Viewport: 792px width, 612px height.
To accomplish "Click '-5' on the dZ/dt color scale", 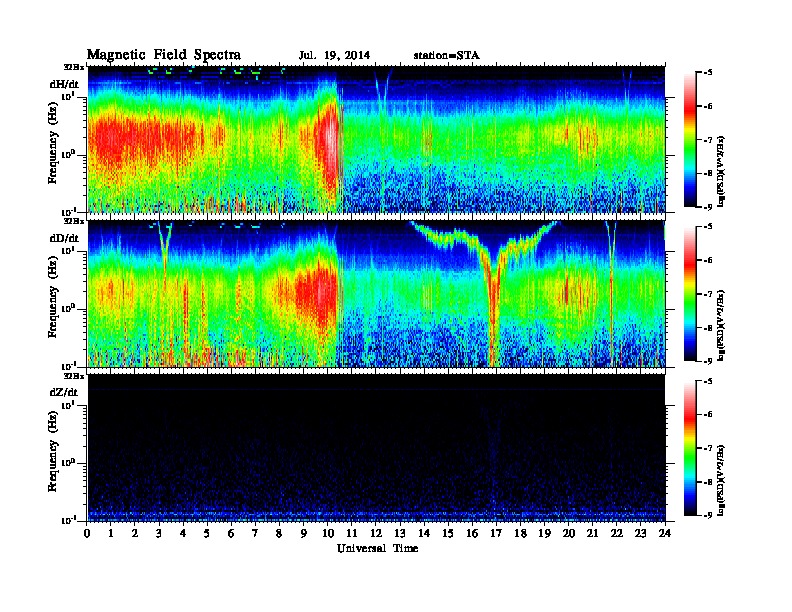I will point(708,381).
